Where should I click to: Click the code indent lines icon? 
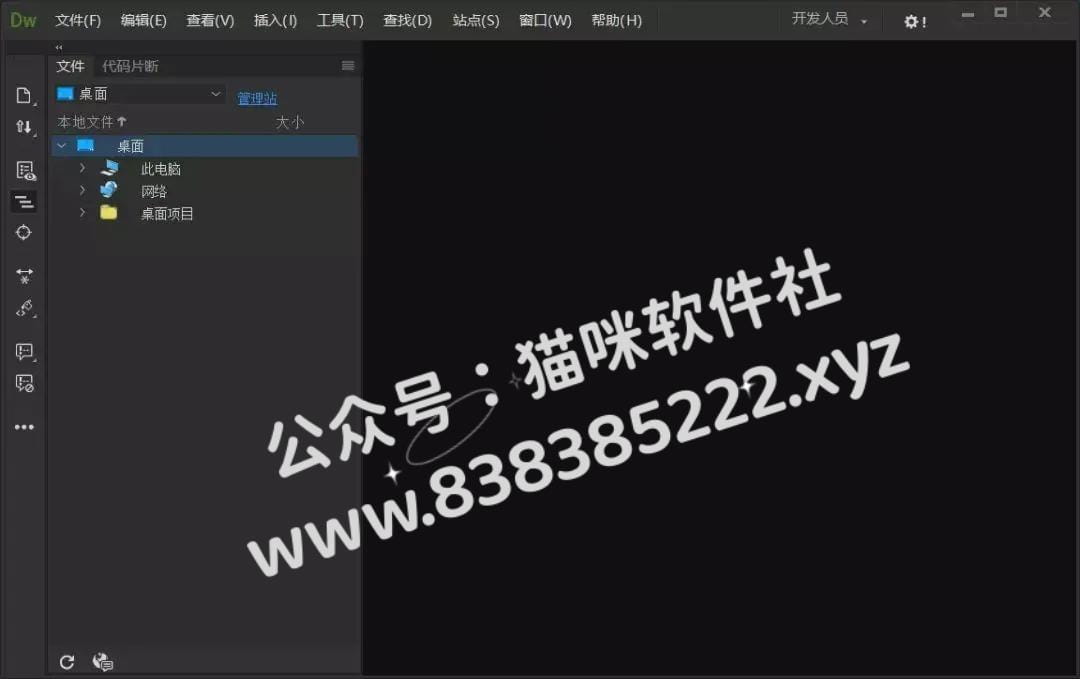click(24, 202)
